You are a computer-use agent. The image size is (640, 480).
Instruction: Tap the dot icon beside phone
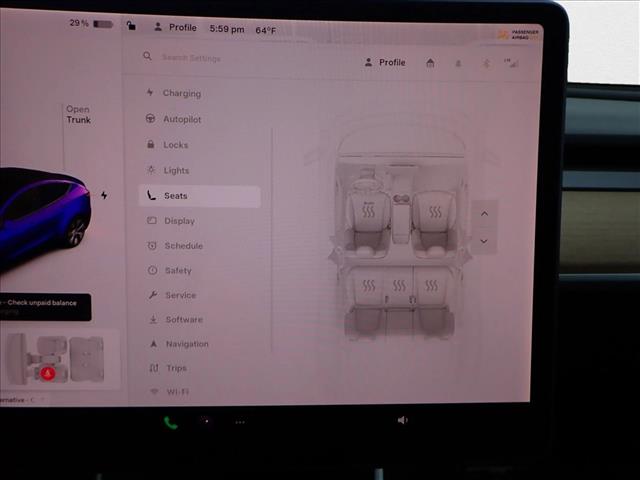[x=207, y=421]
